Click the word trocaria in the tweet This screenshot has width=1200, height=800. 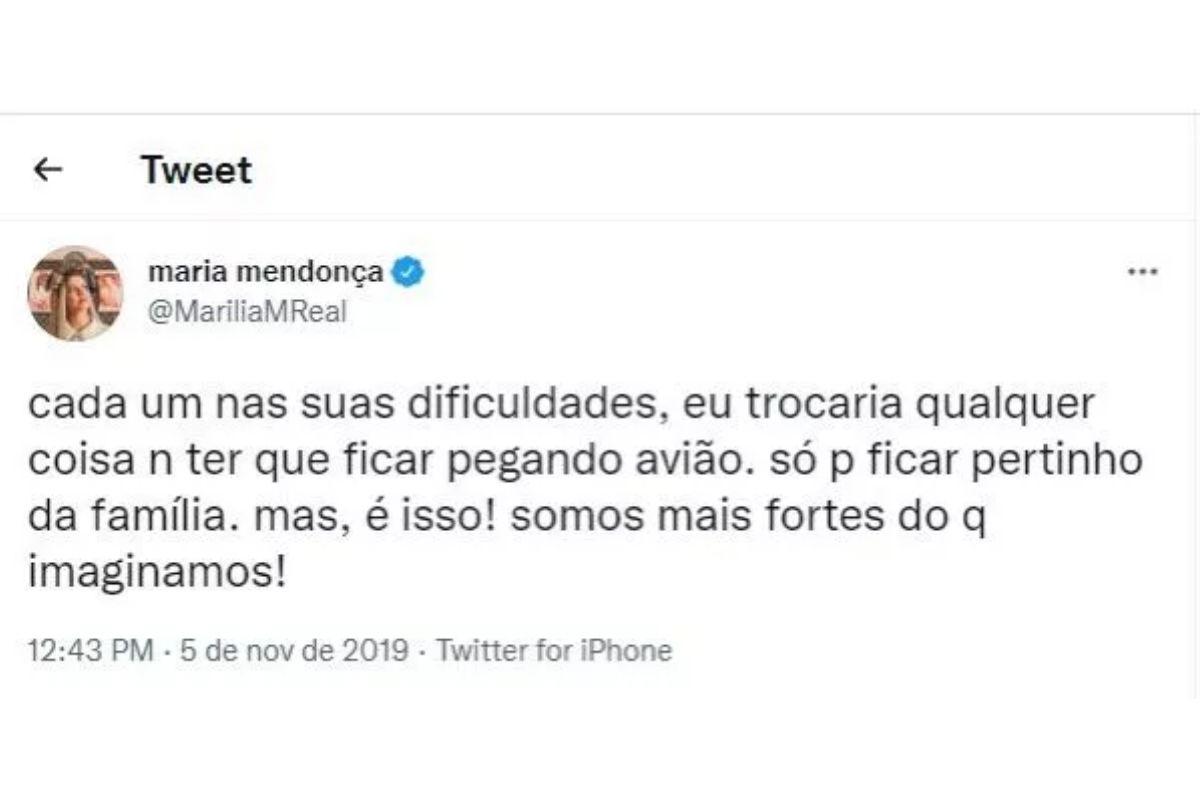[816, 409]
